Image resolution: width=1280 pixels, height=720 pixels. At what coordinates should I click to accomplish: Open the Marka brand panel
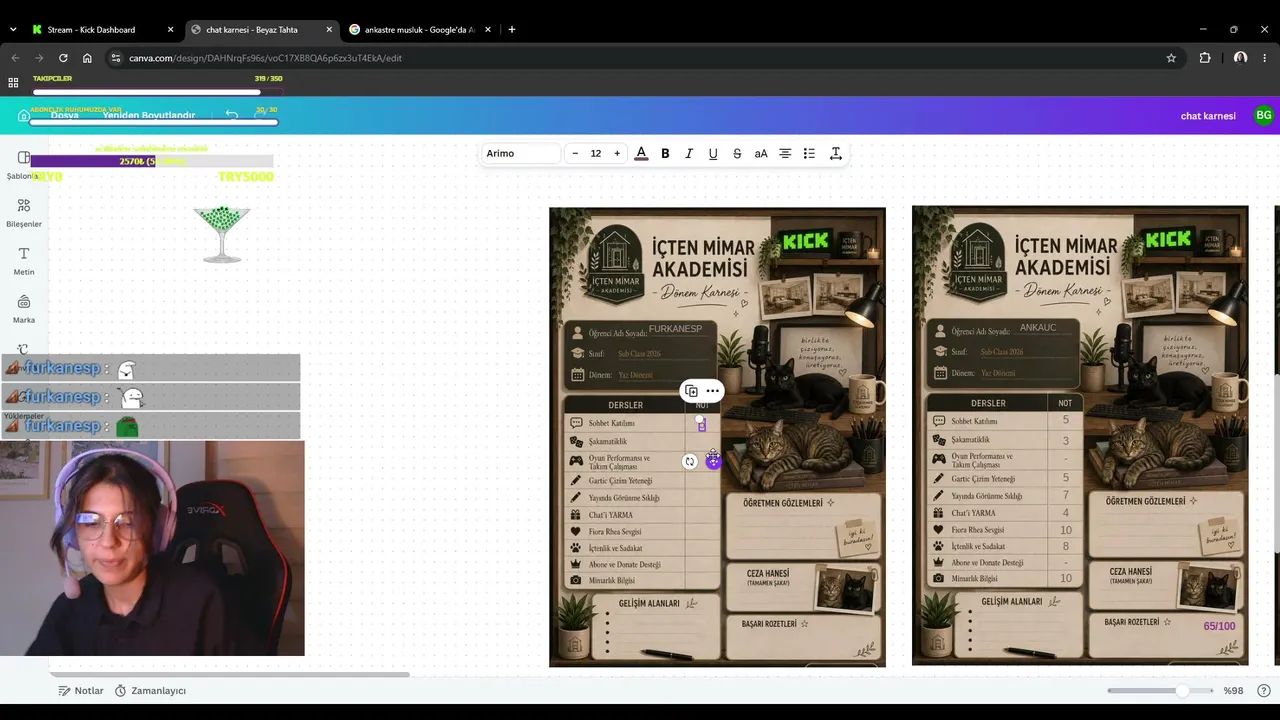pos(24,309)
